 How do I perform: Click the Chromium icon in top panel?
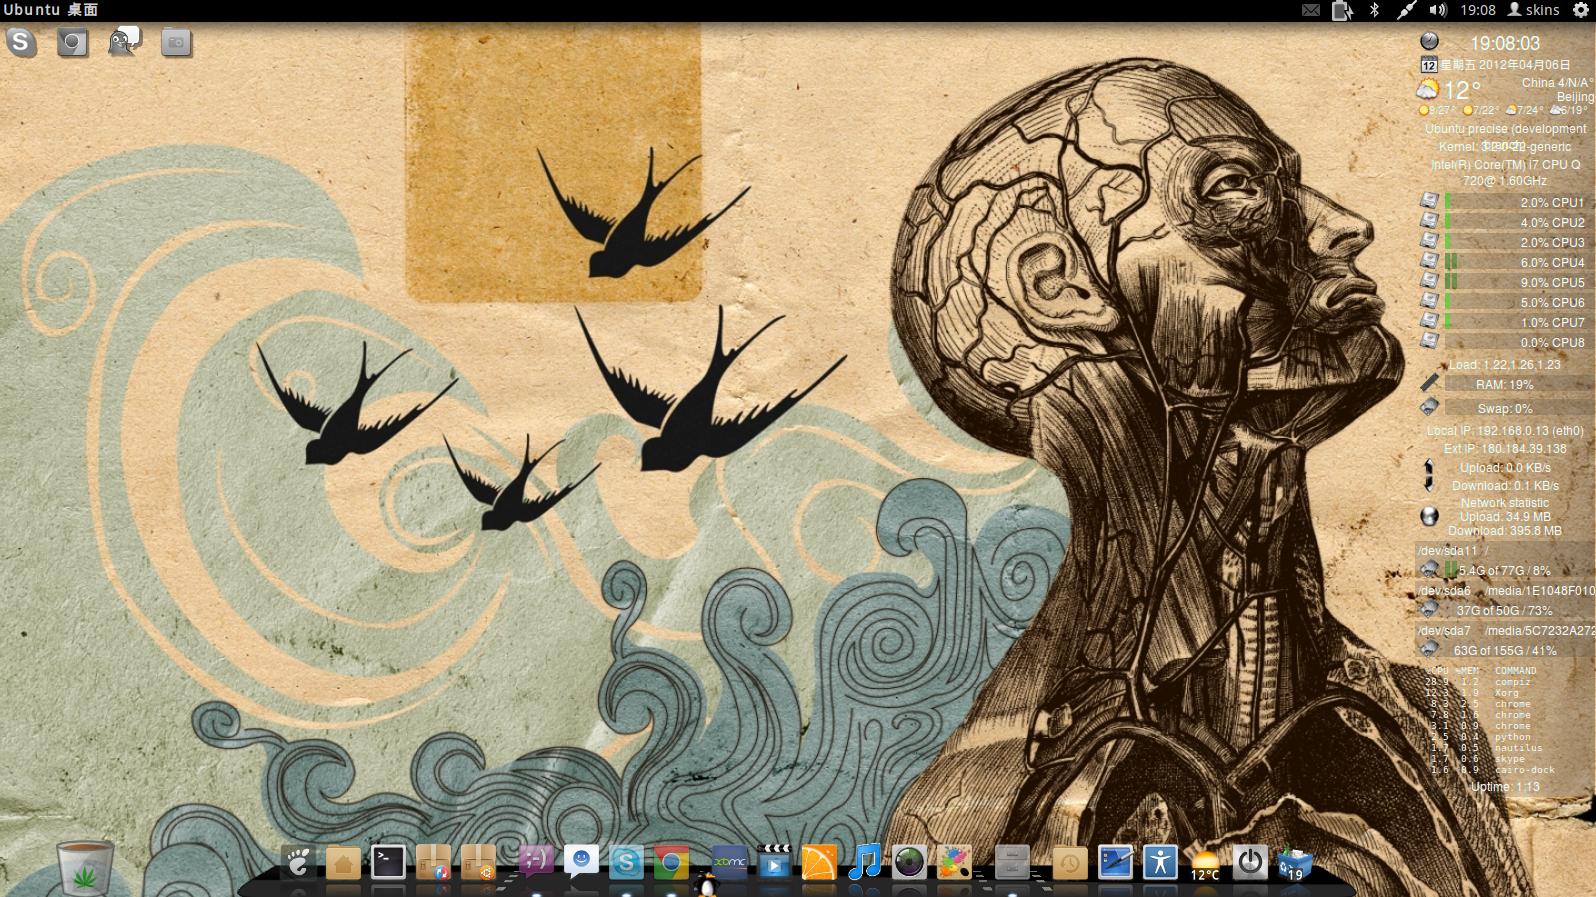click(x=72, y=42)
